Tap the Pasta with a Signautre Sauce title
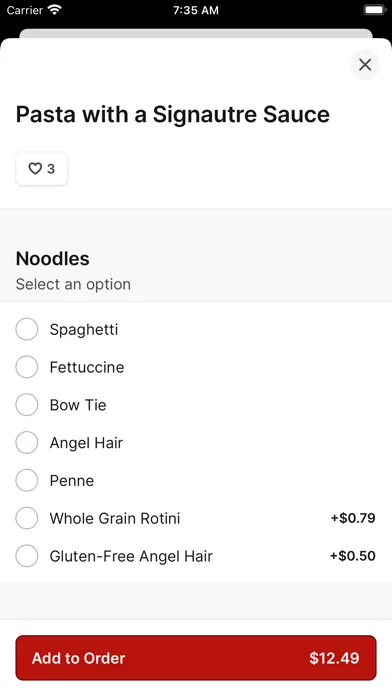The image size is (392, 696). click(x=173, y=115)
